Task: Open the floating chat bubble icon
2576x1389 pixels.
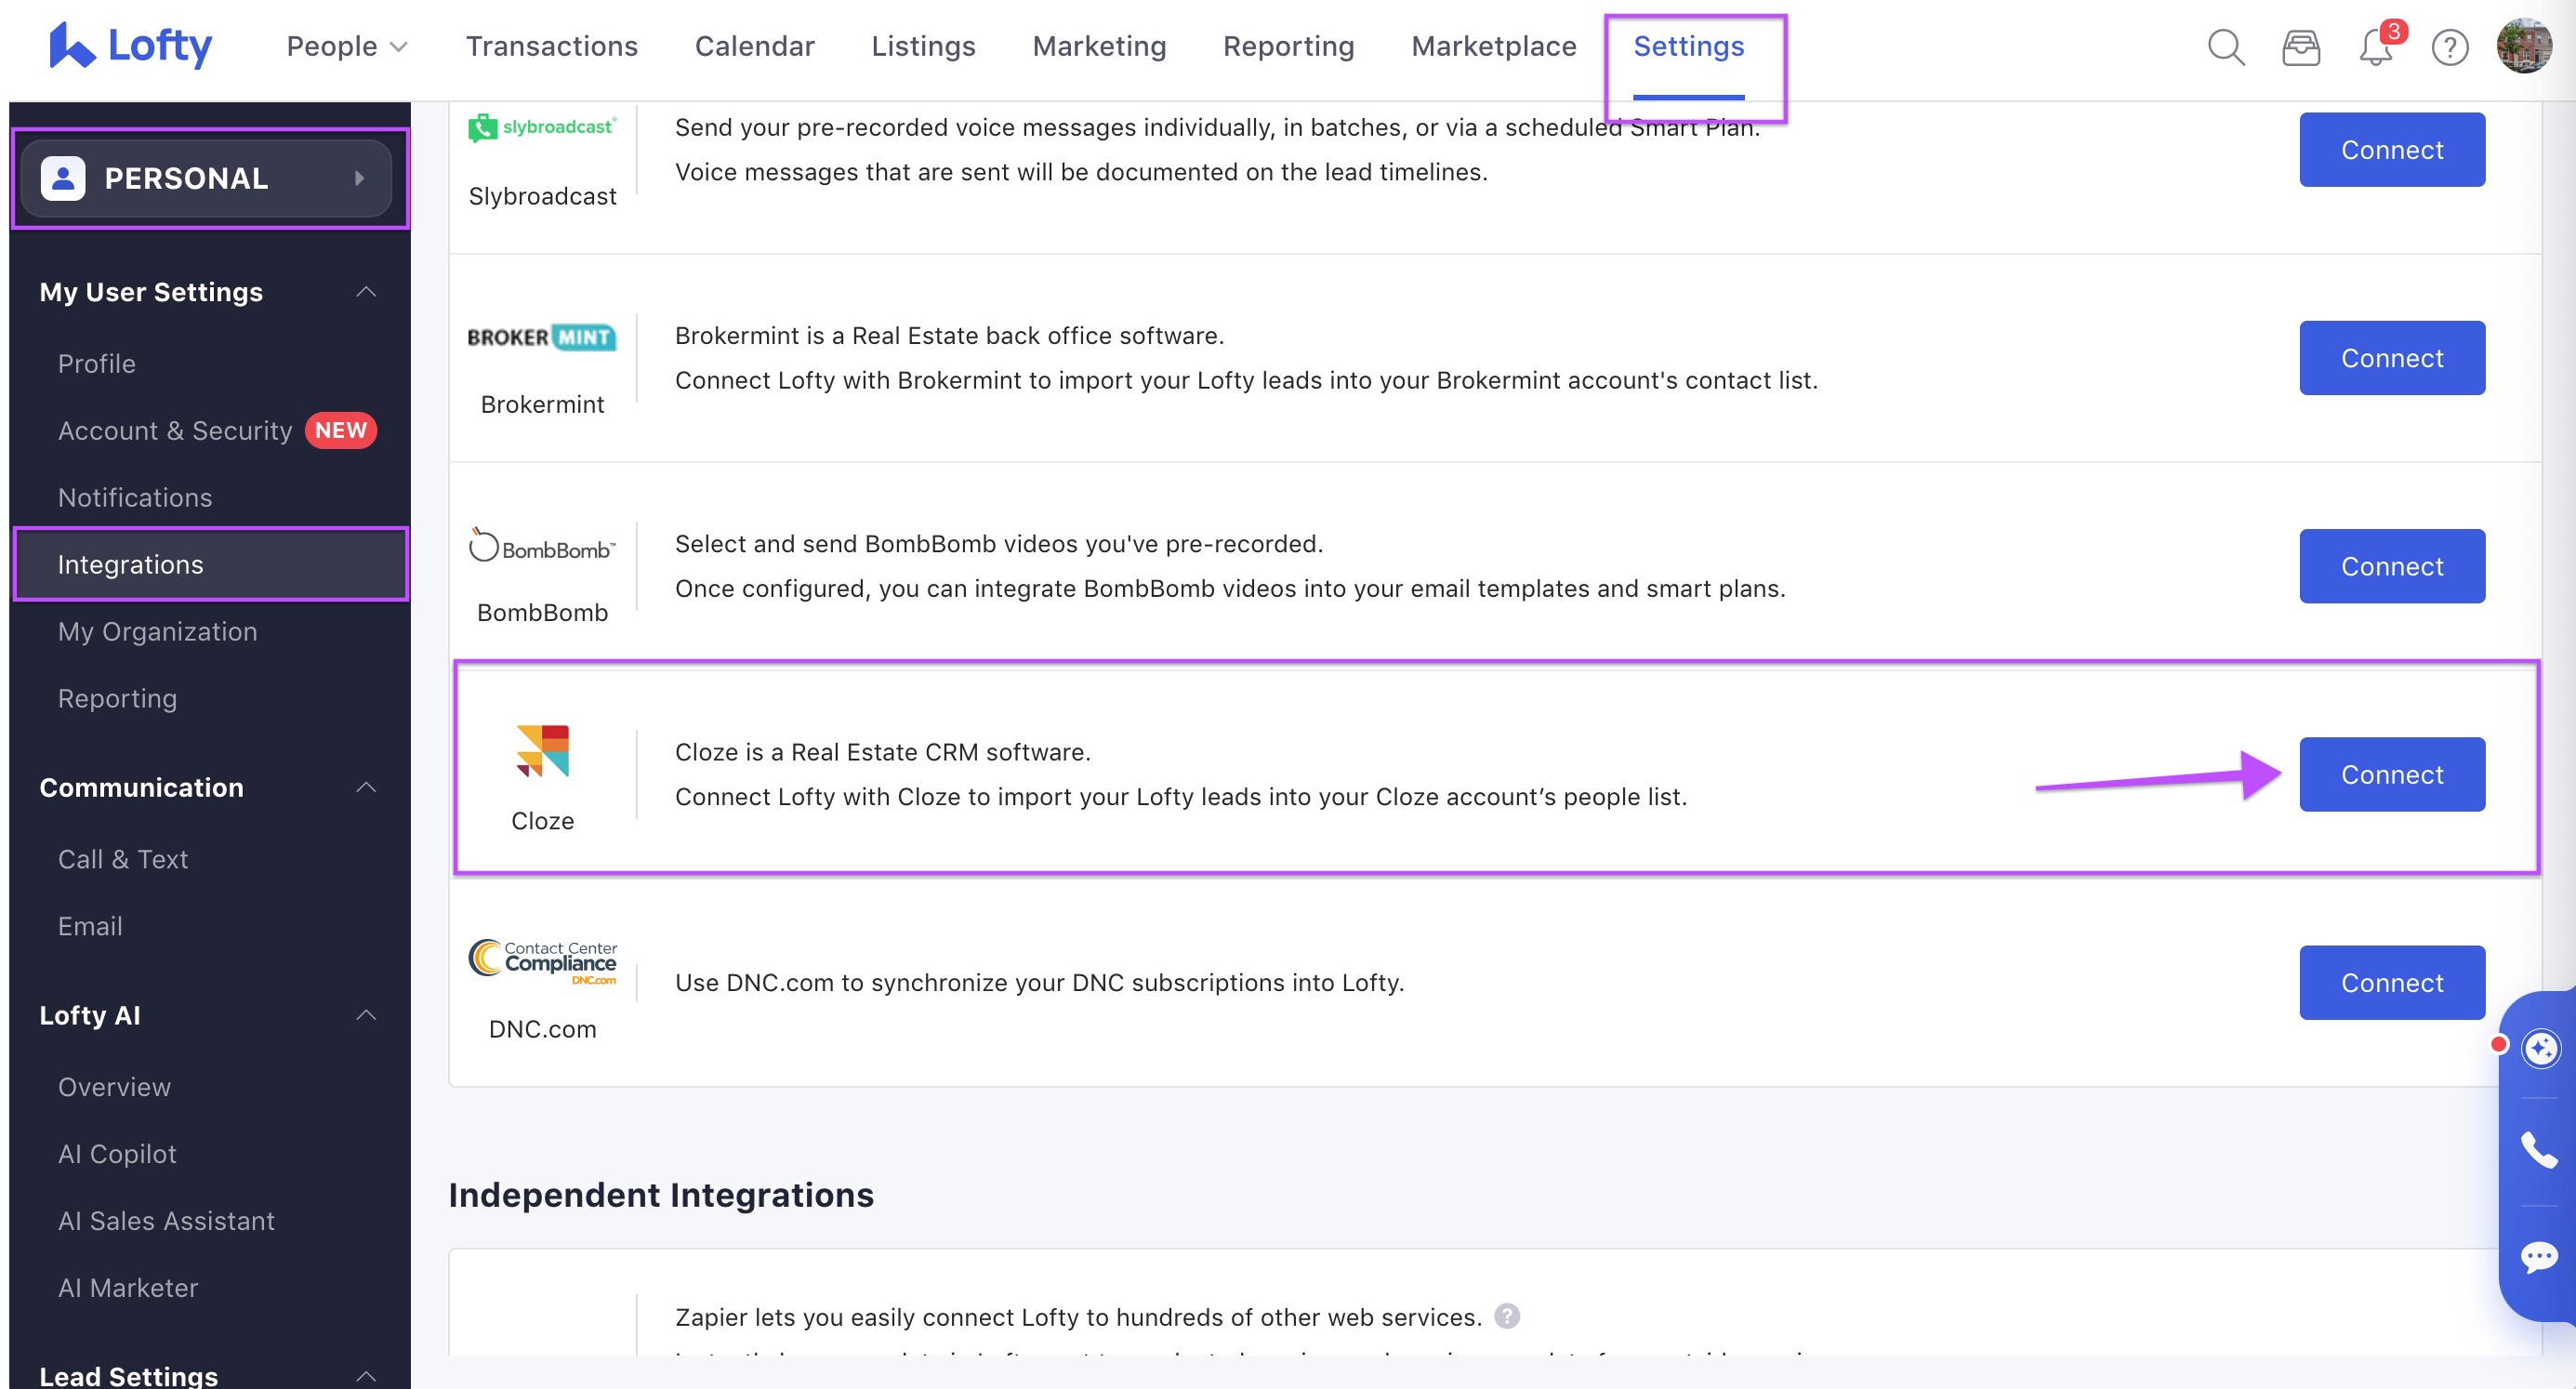Action: click(x=2537, y=1256)
